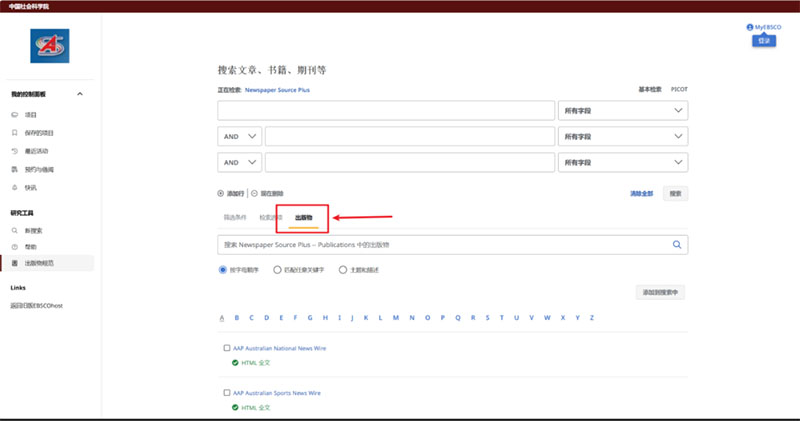800x421 pixels.
Task: Click the 添加到搜索中 button
Action: pos(660,292)
